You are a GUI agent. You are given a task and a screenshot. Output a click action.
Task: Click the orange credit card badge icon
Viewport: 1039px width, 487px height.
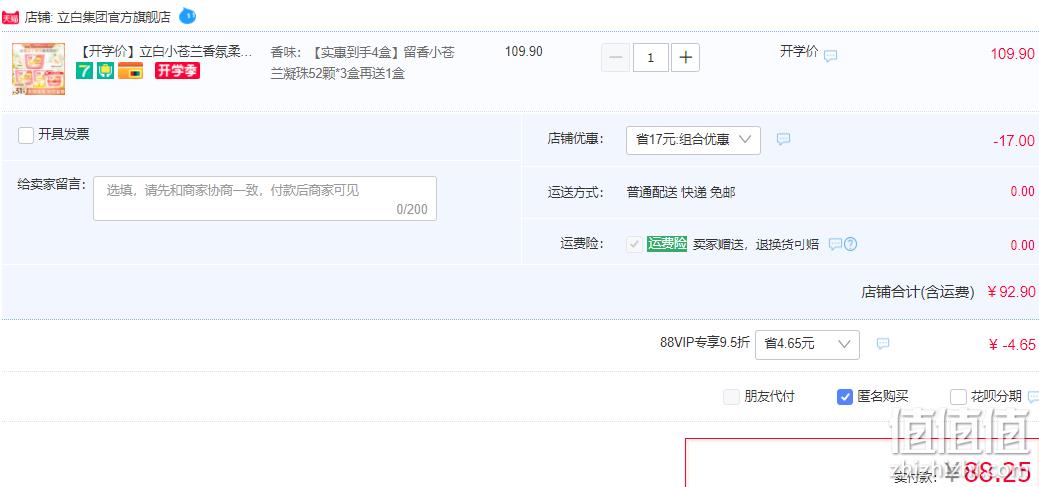(131, 70)
